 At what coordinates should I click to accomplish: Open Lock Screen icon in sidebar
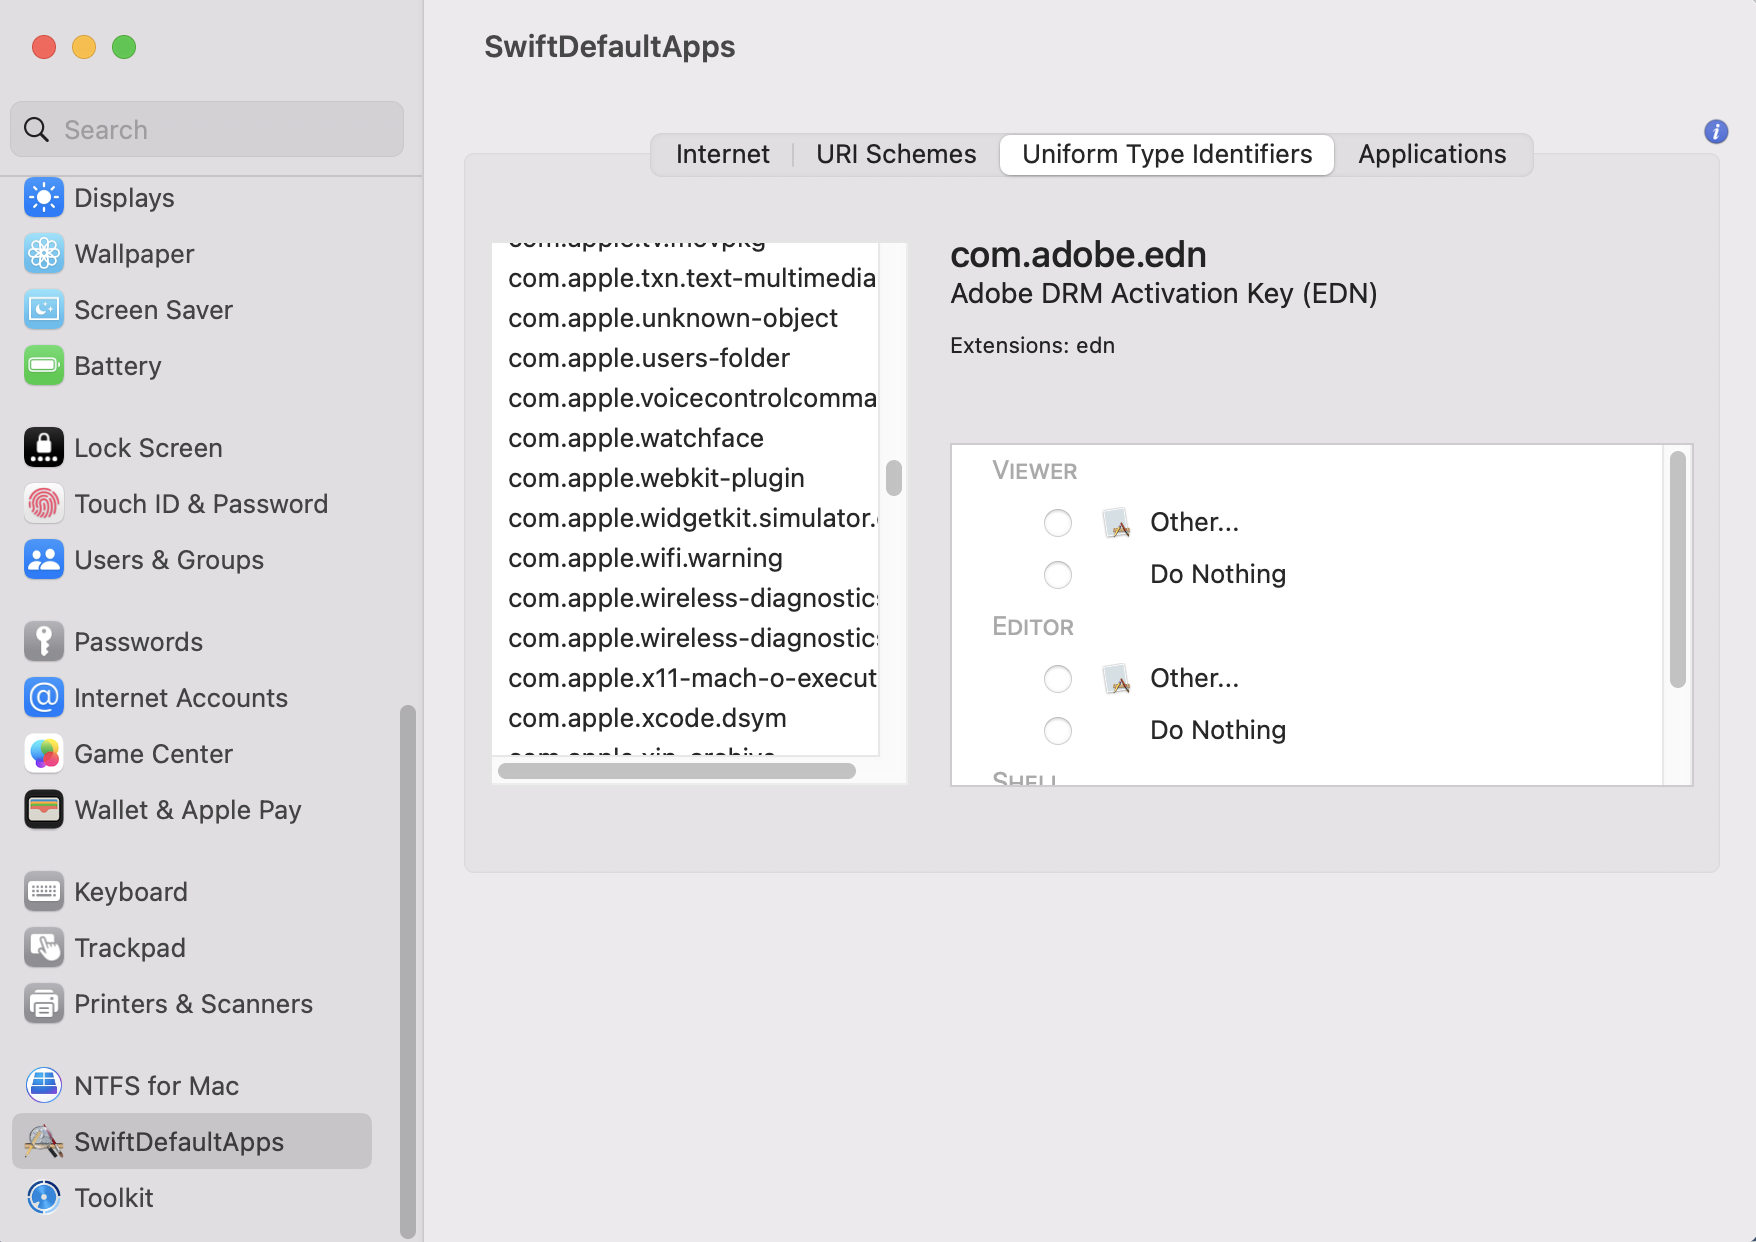[44, 448]
